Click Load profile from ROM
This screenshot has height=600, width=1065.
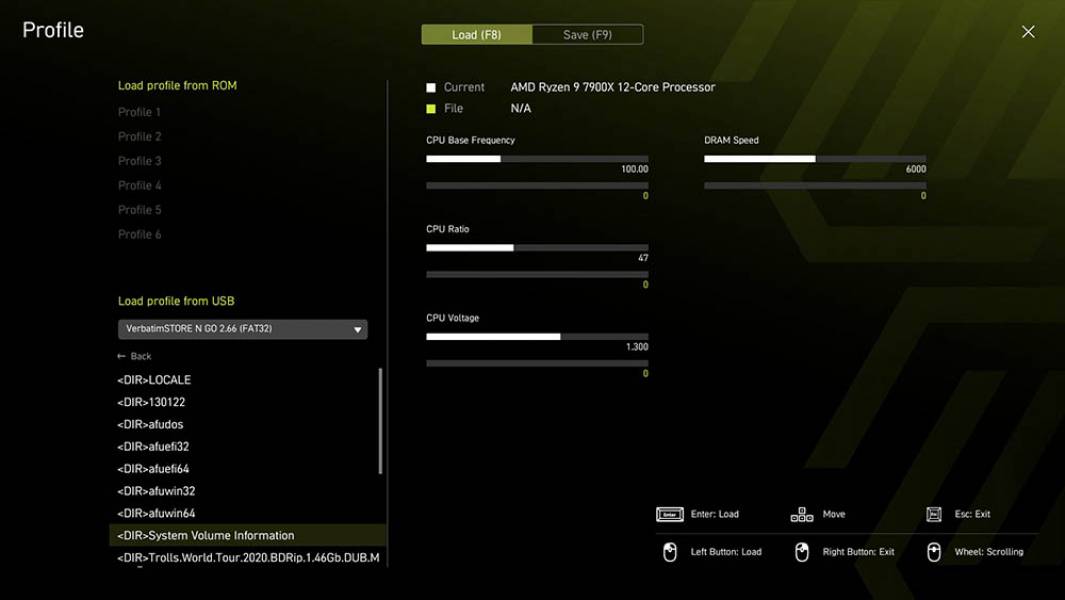coord(176,85)
